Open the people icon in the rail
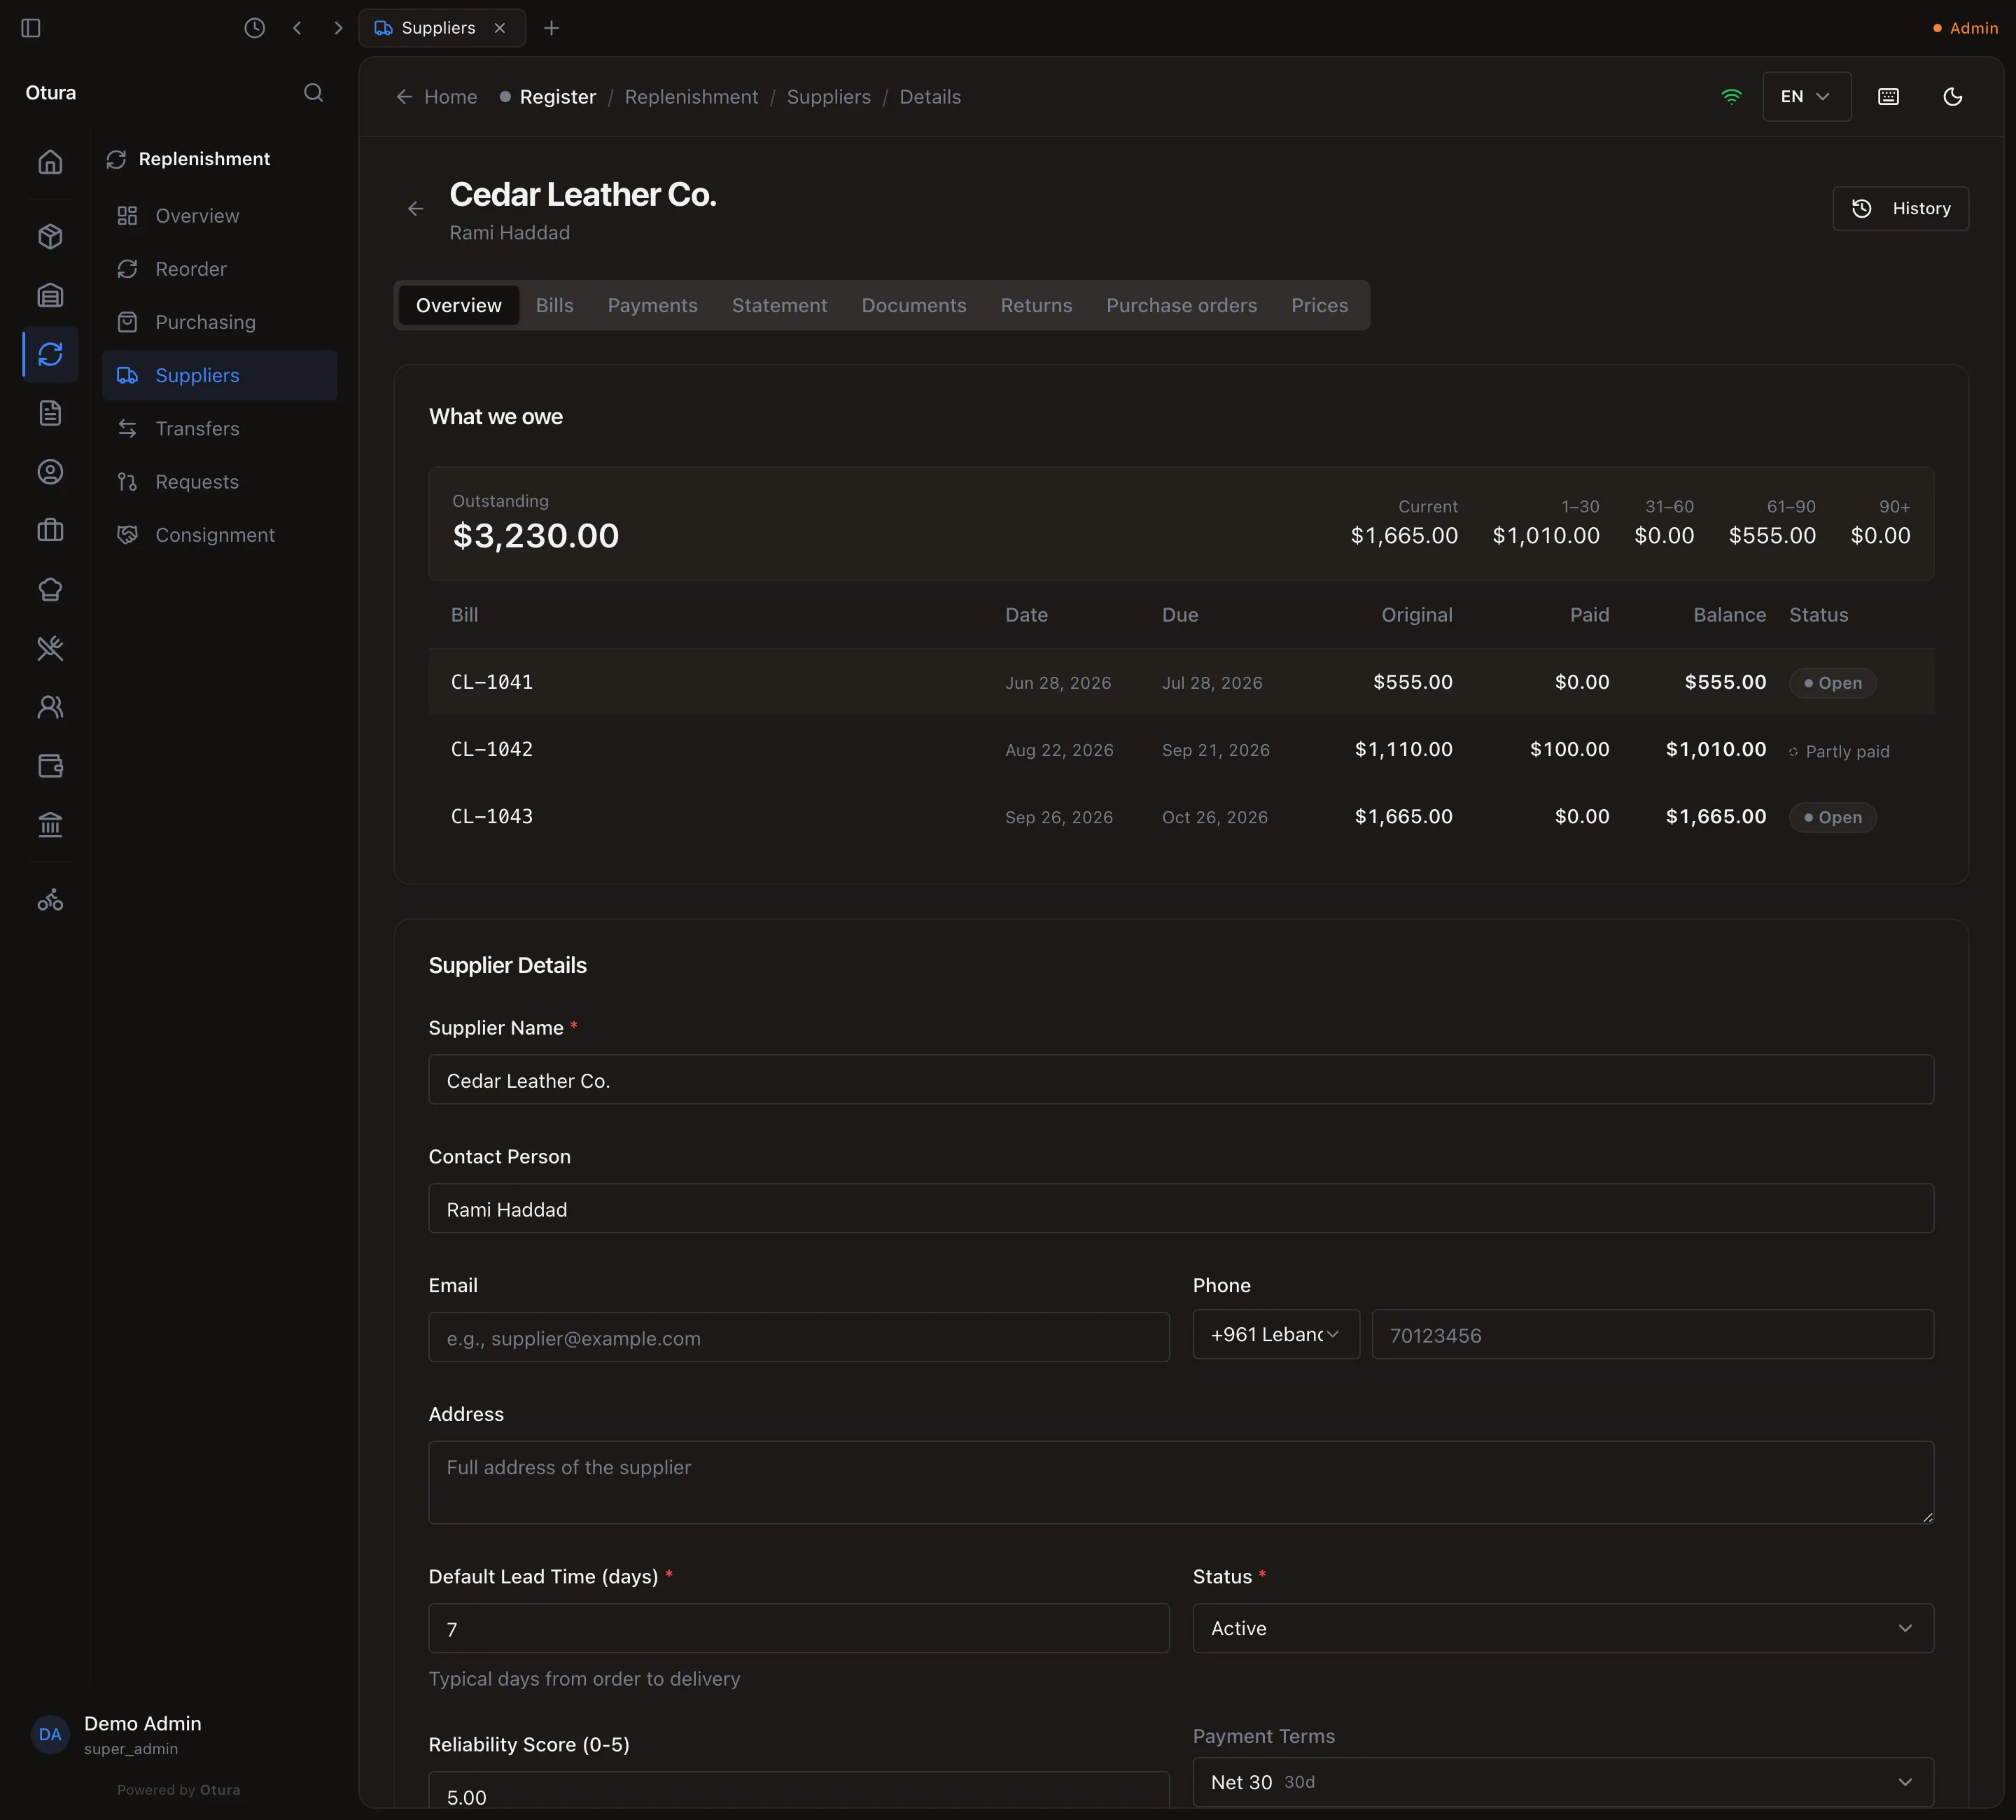 click(x=50, y=707)
